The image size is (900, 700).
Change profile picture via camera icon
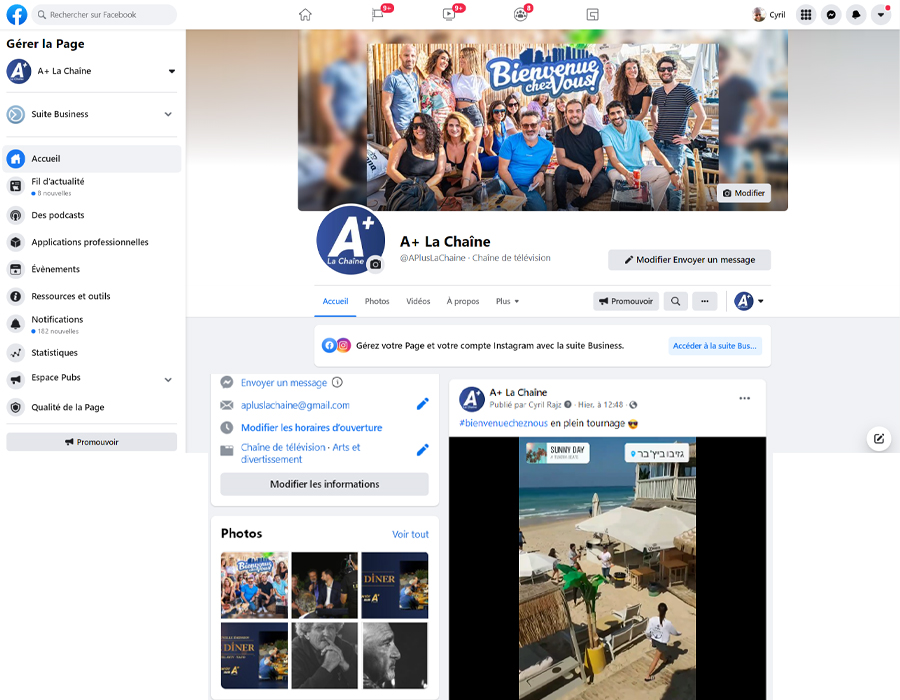[x=375, y=262]
